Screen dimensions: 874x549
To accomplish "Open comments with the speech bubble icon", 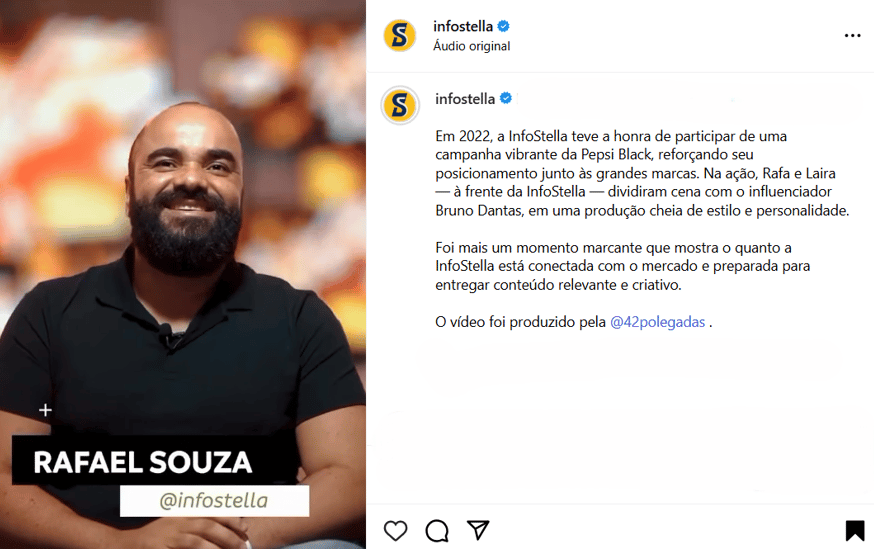I will click(x=437, y=530).
